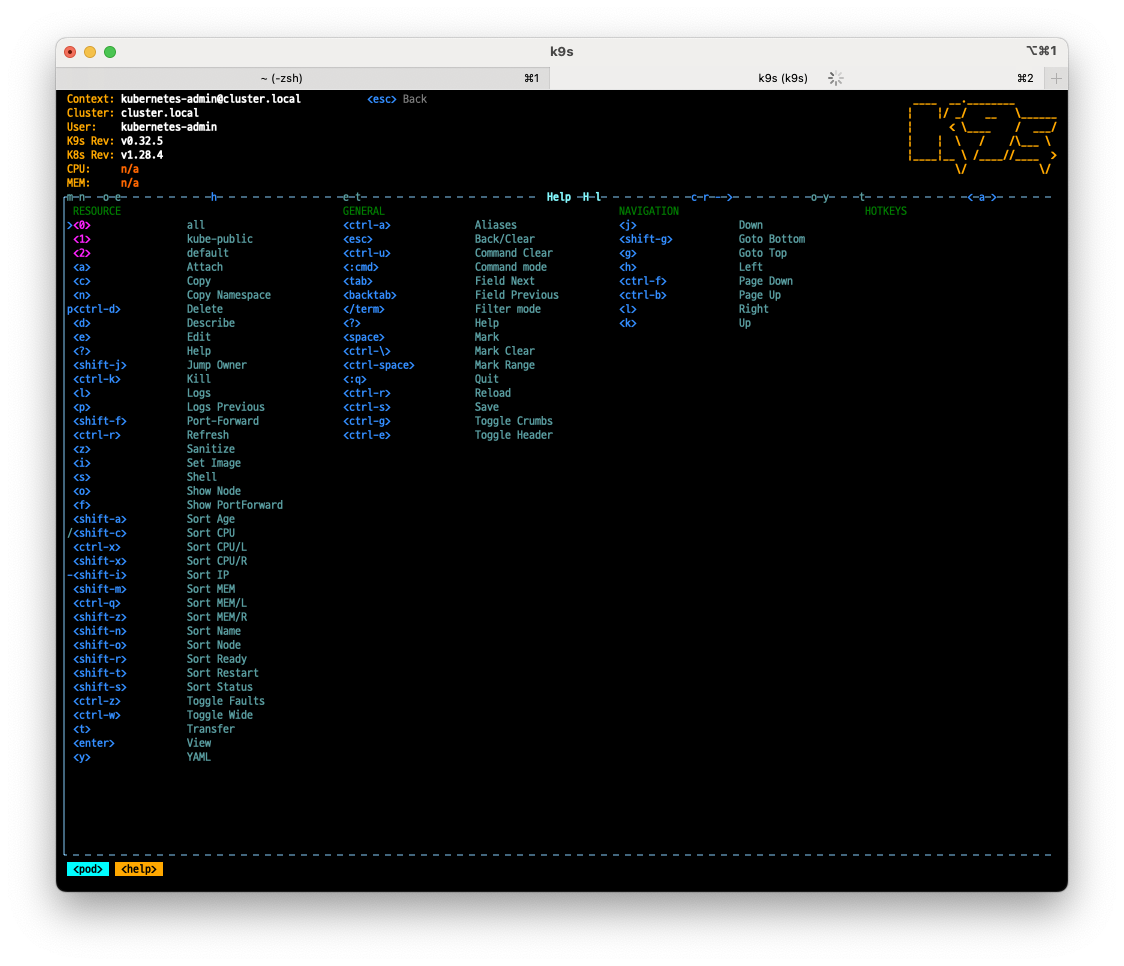Screen dimensions: 1124x966
Task: Click the Back hint next to <esc> in header
Action: pos(414,99)
